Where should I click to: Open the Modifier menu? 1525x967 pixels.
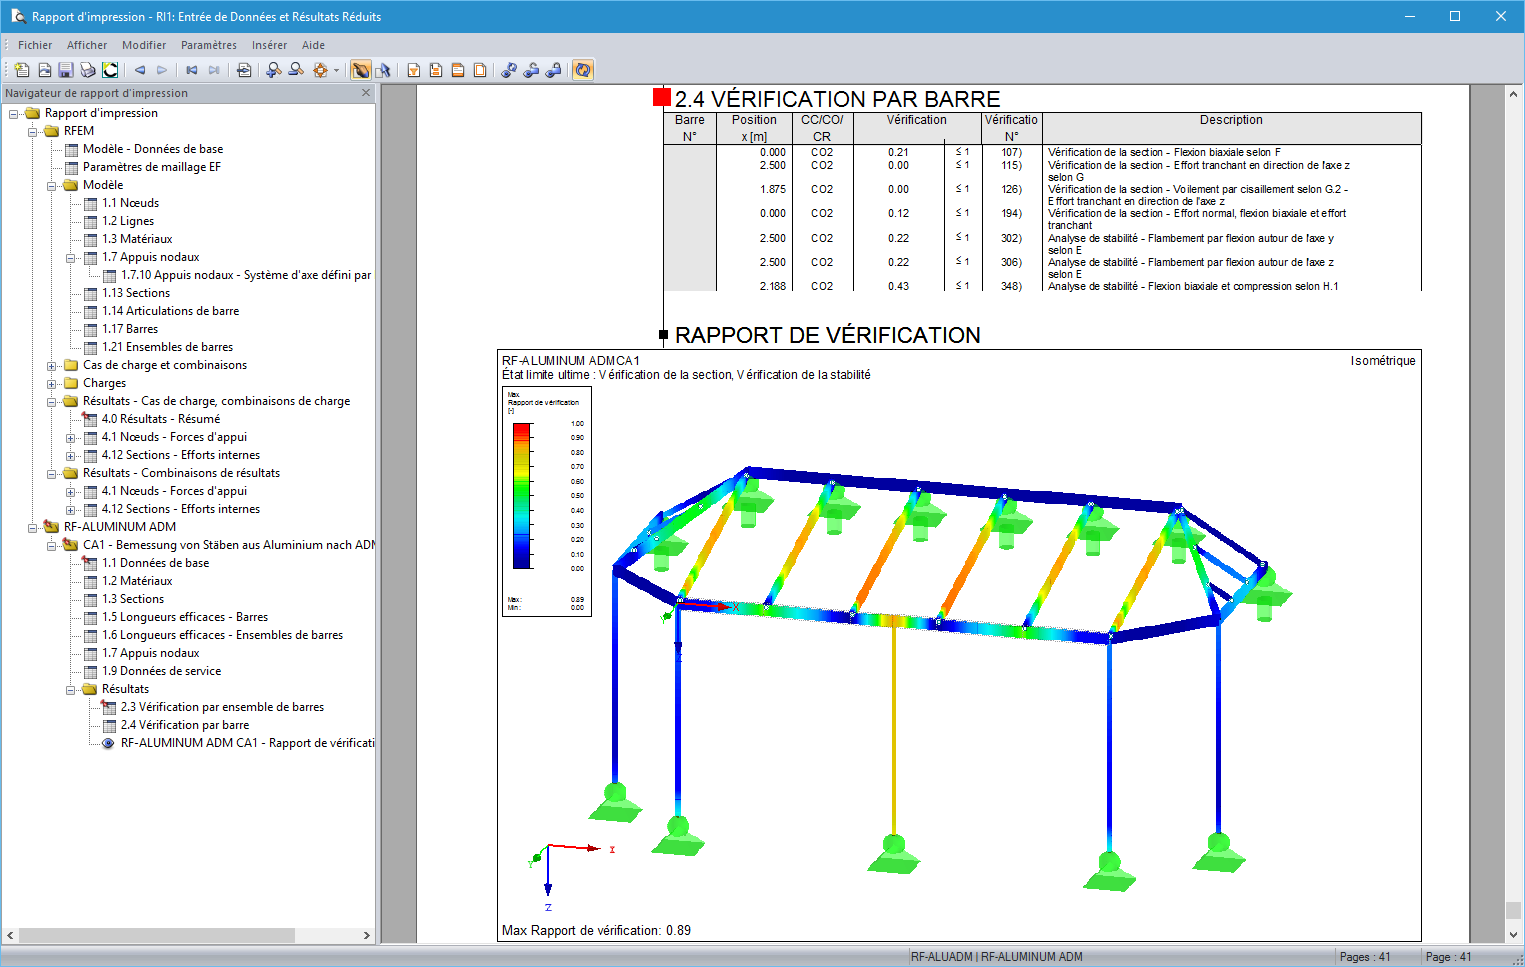144,45
